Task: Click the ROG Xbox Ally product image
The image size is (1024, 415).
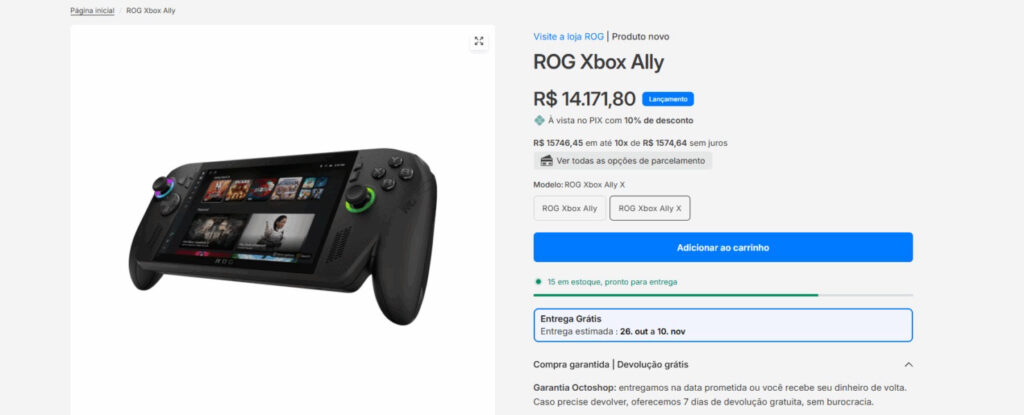Action: [x=283, y=235]
